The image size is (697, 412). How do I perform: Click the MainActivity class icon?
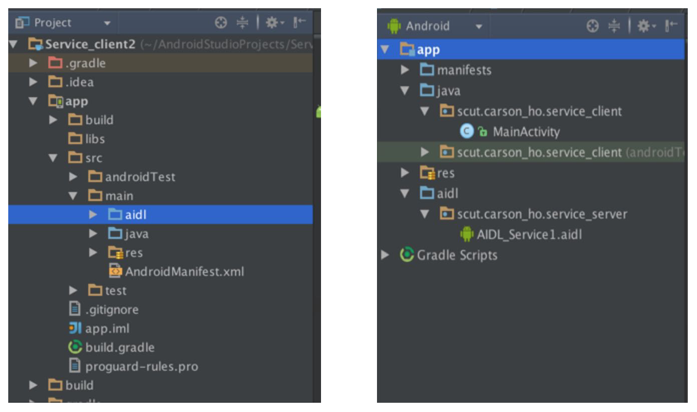pos(465,131)
